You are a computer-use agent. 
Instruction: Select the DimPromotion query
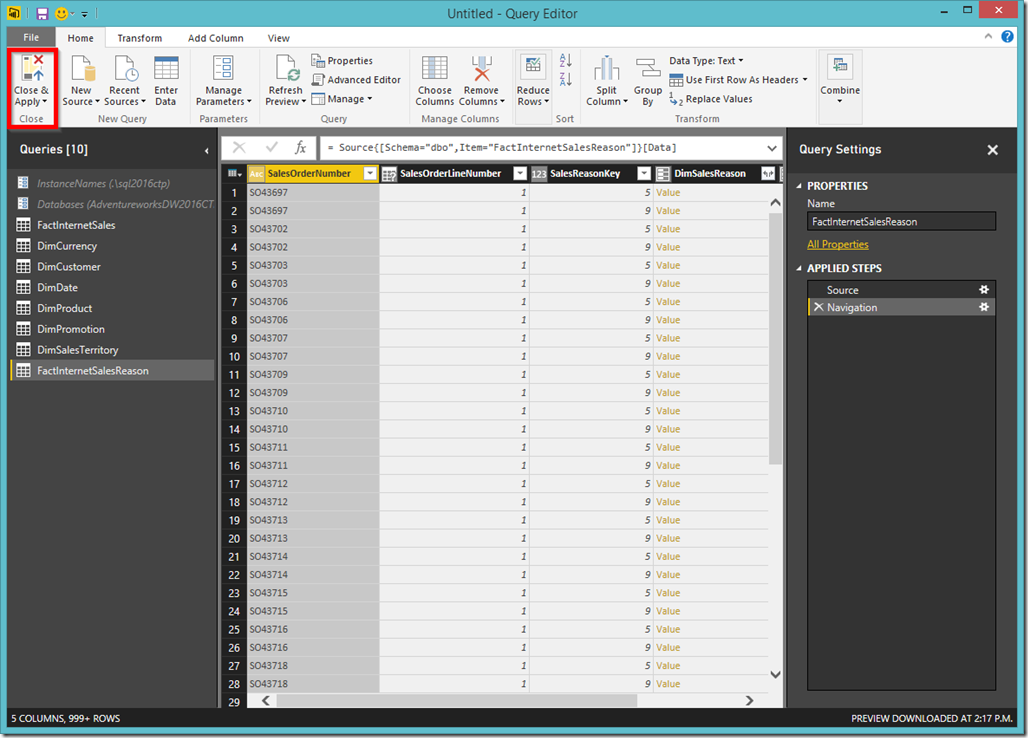112,329
